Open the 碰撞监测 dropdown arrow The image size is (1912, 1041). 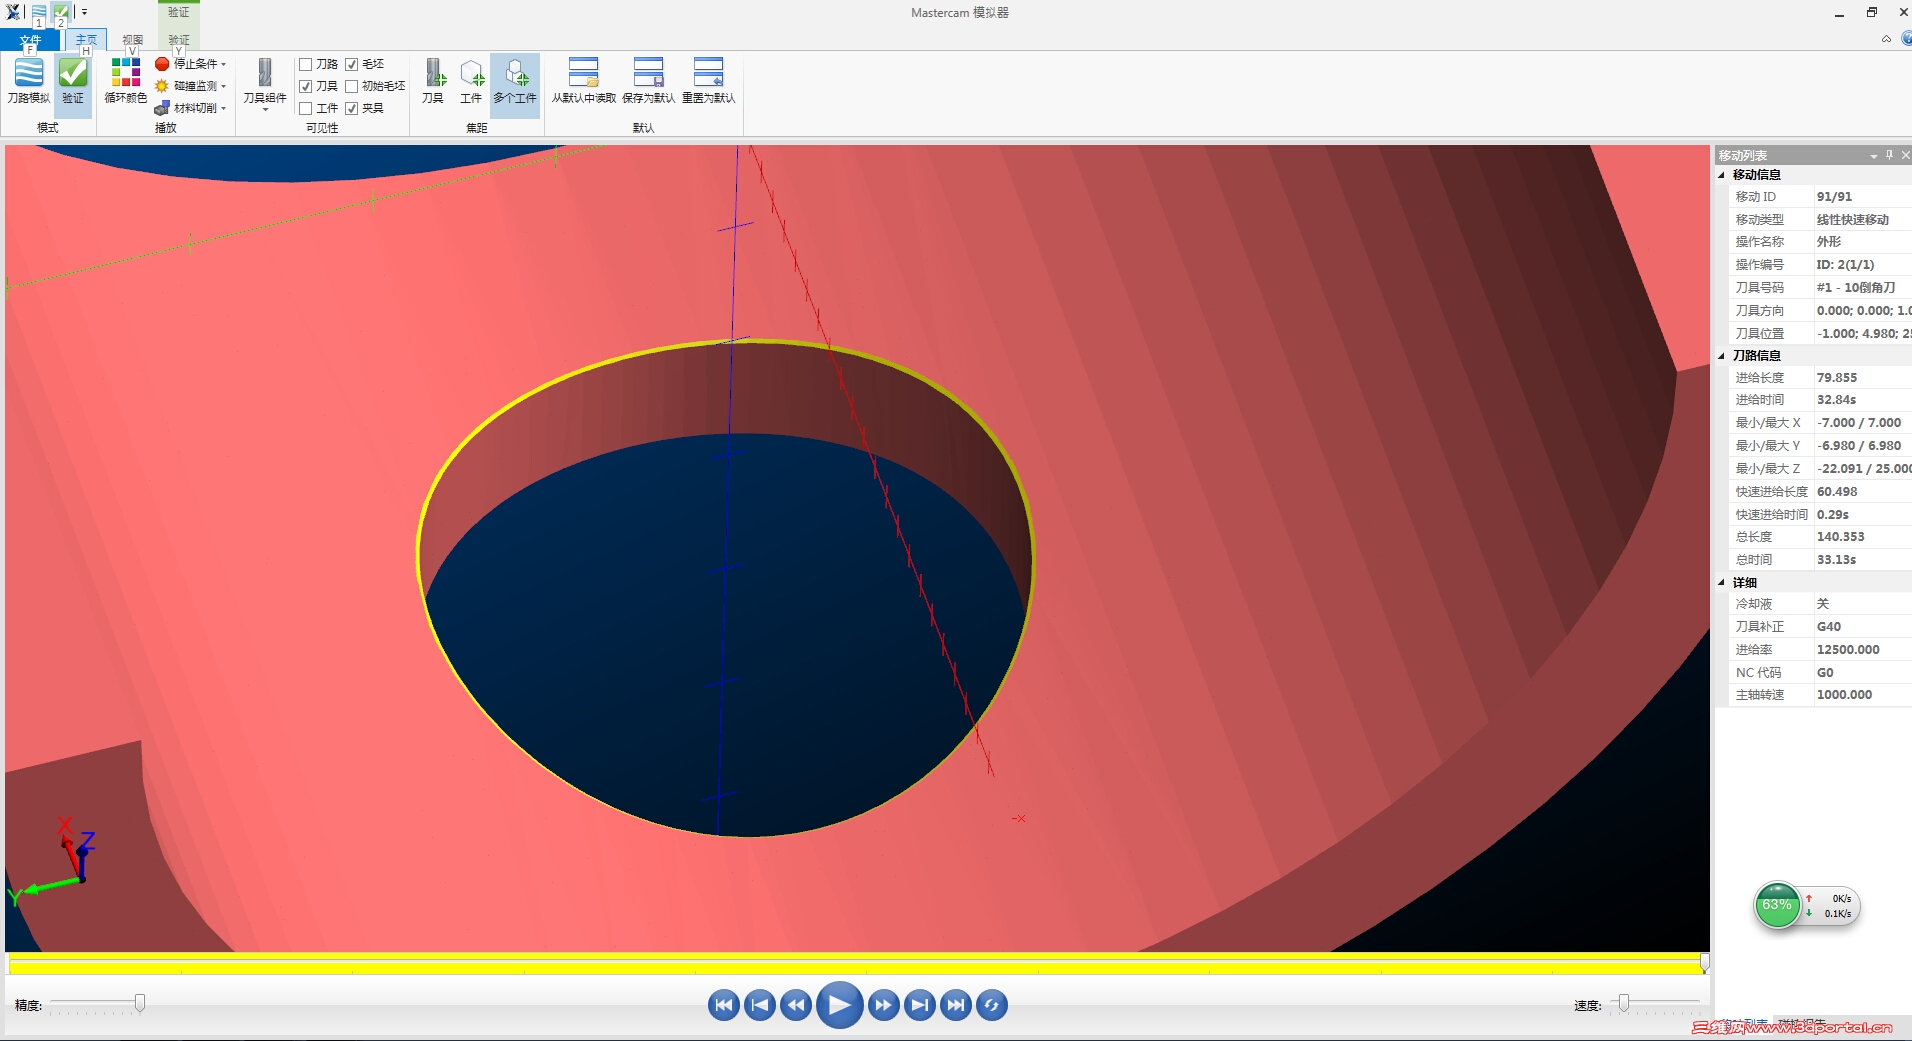(224, 86)
